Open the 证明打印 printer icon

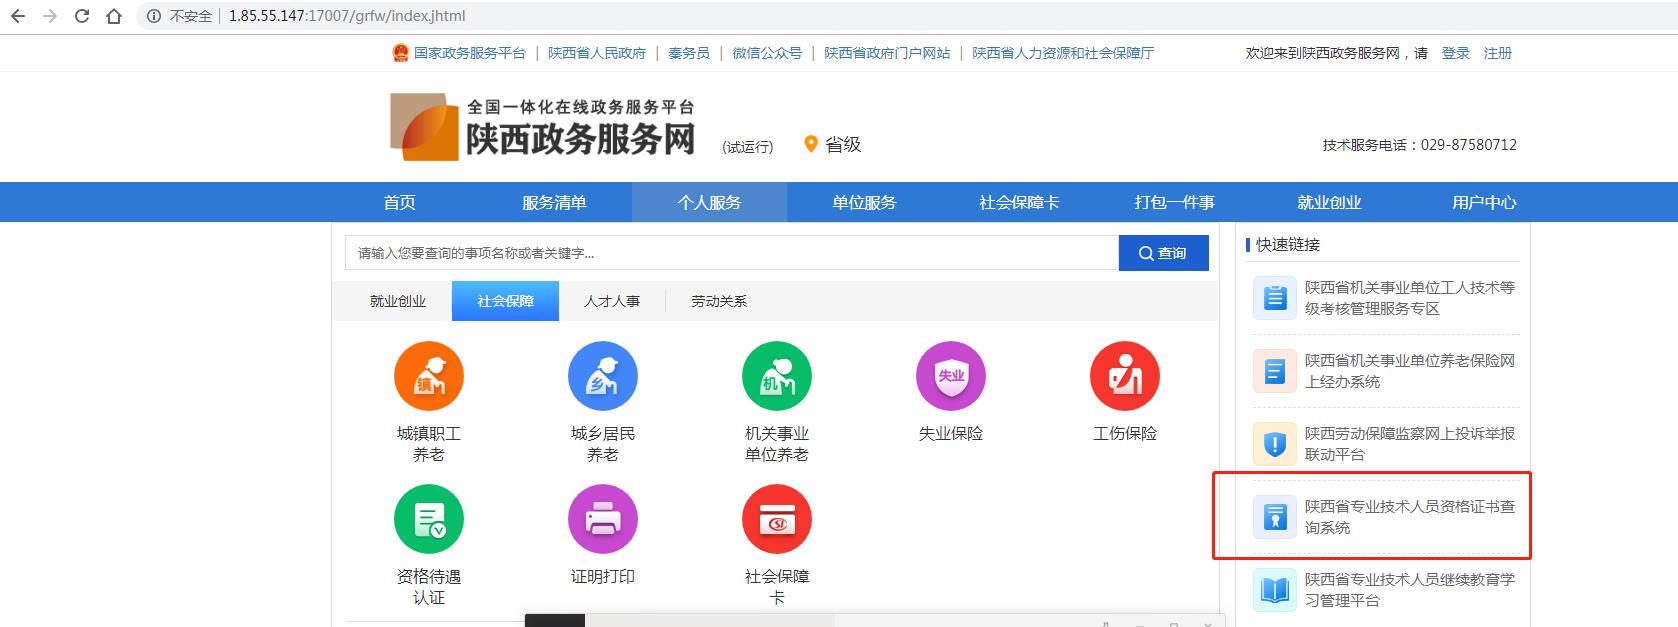(603, 520)
